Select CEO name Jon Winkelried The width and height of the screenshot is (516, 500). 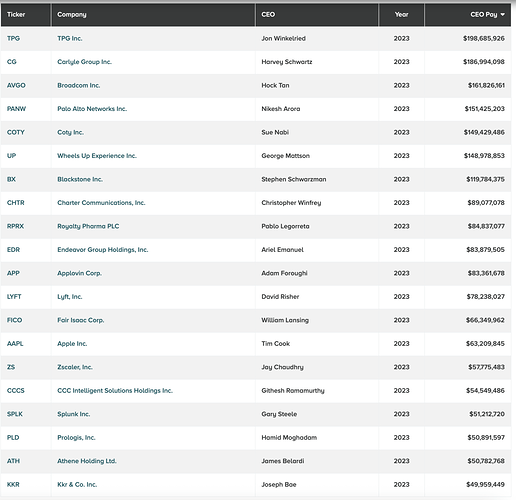click(x=283, y=38)
